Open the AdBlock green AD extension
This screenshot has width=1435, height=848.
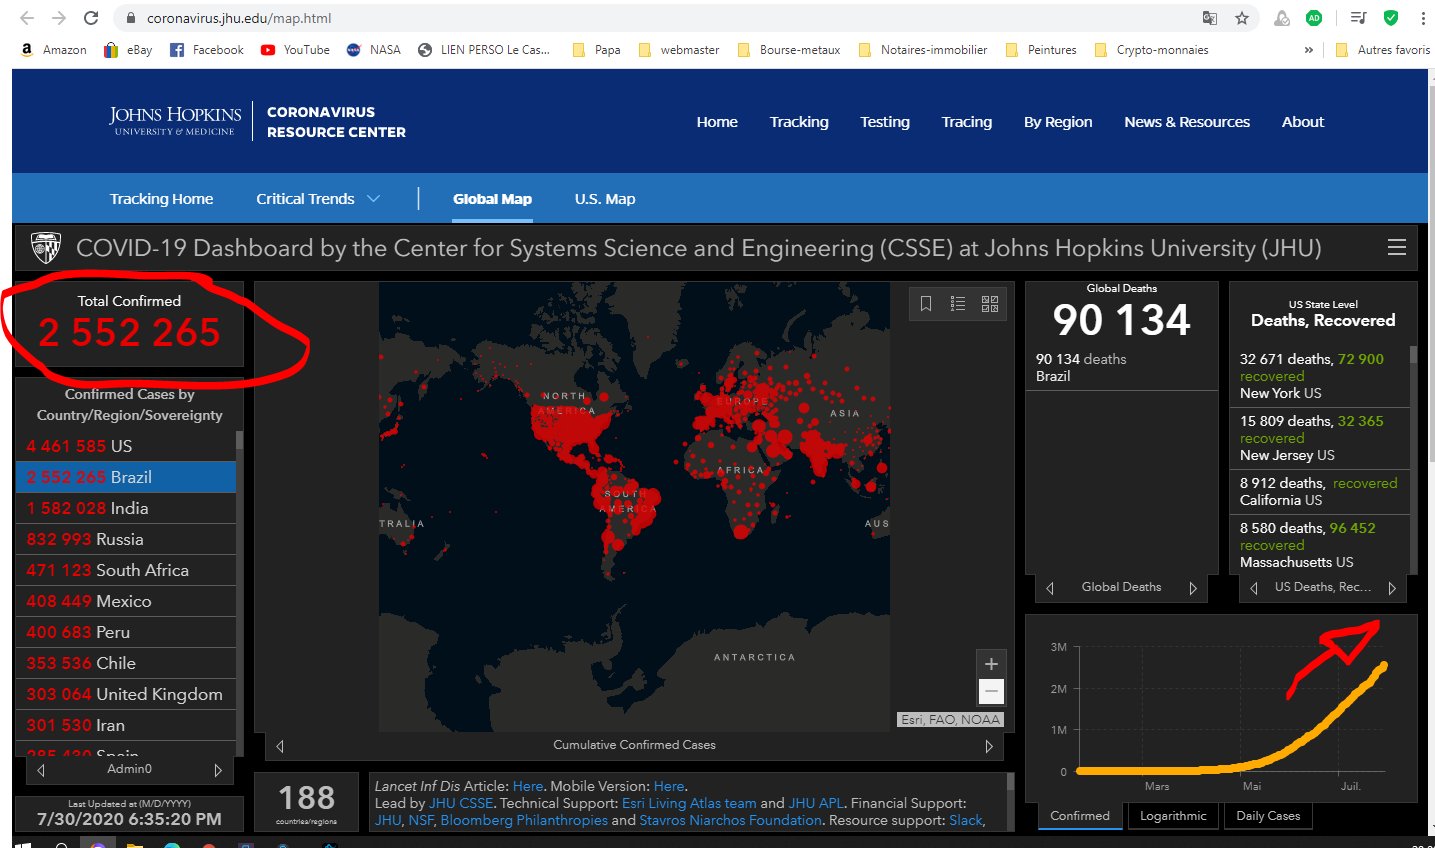1314,18
